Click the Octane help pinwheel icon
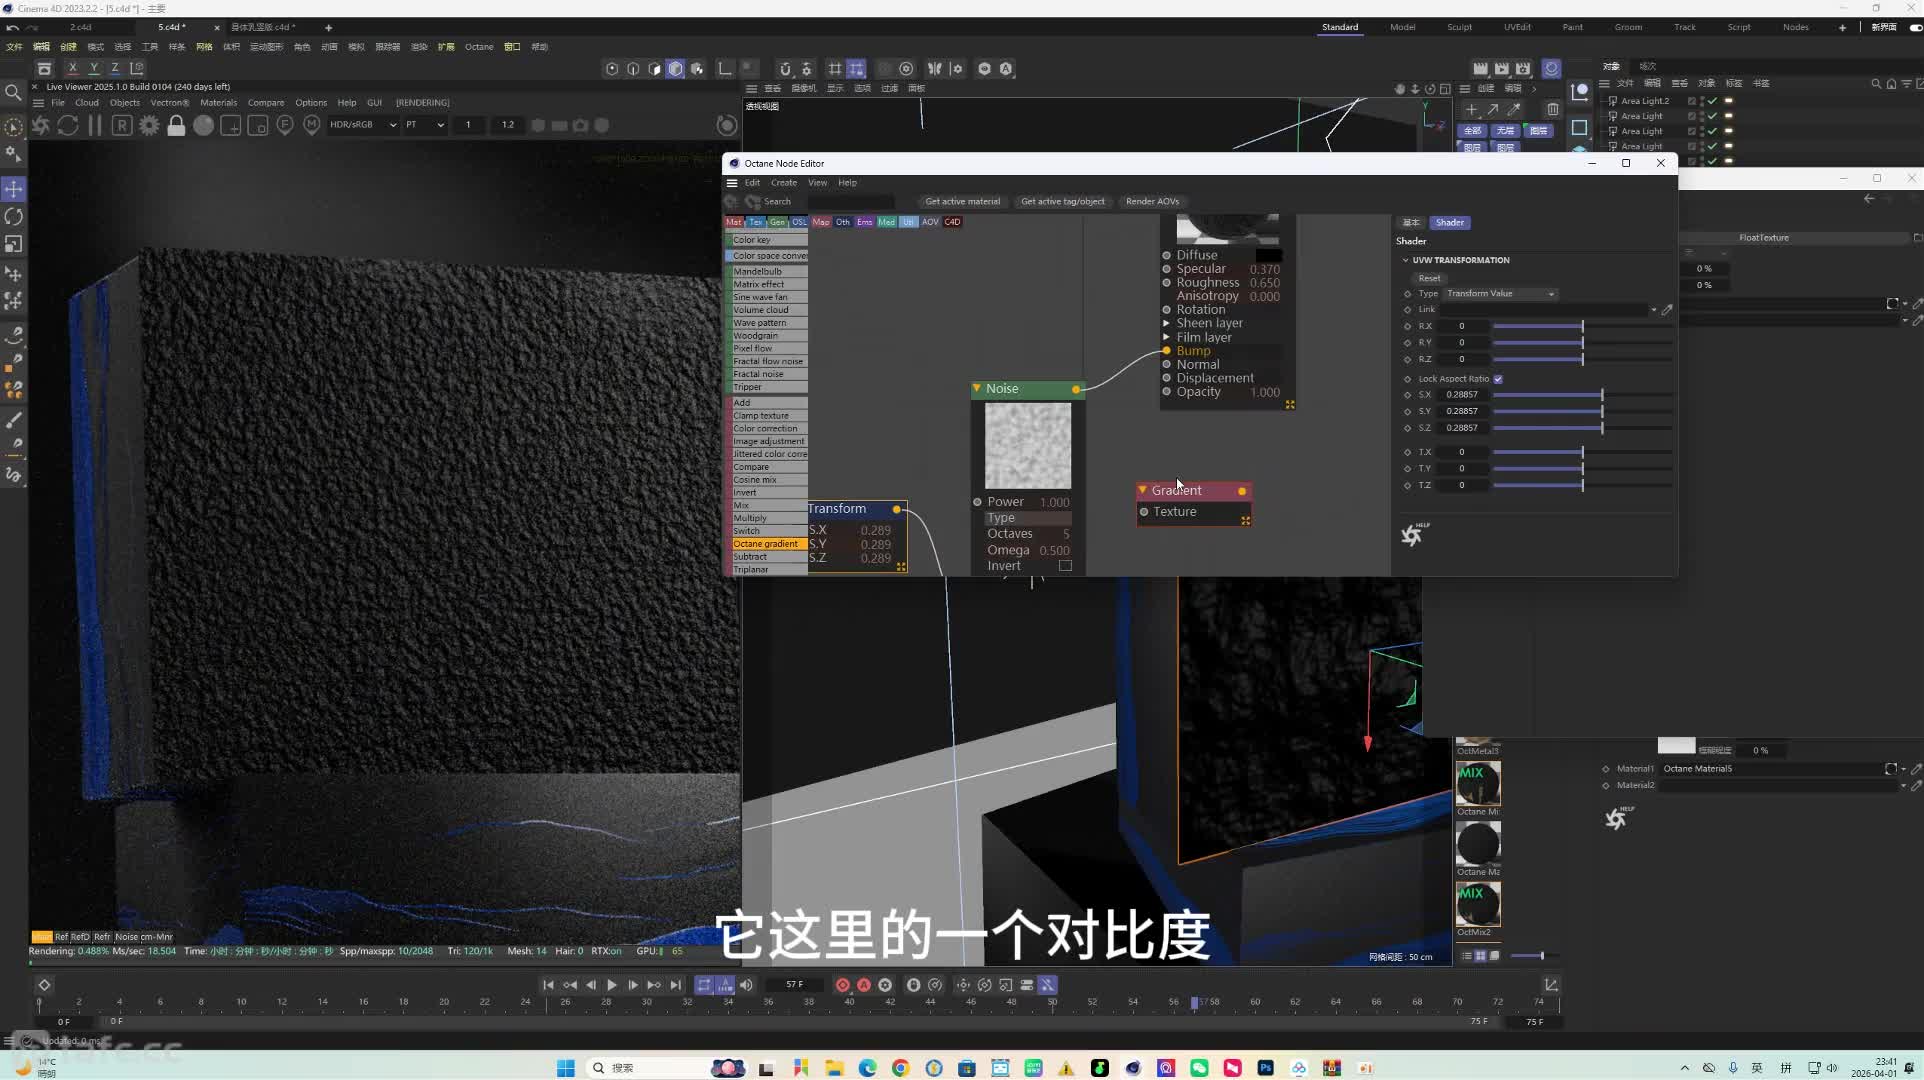Image resolution: width=1924 pixels, height=1080 pixels. (x=1412, y=534)
